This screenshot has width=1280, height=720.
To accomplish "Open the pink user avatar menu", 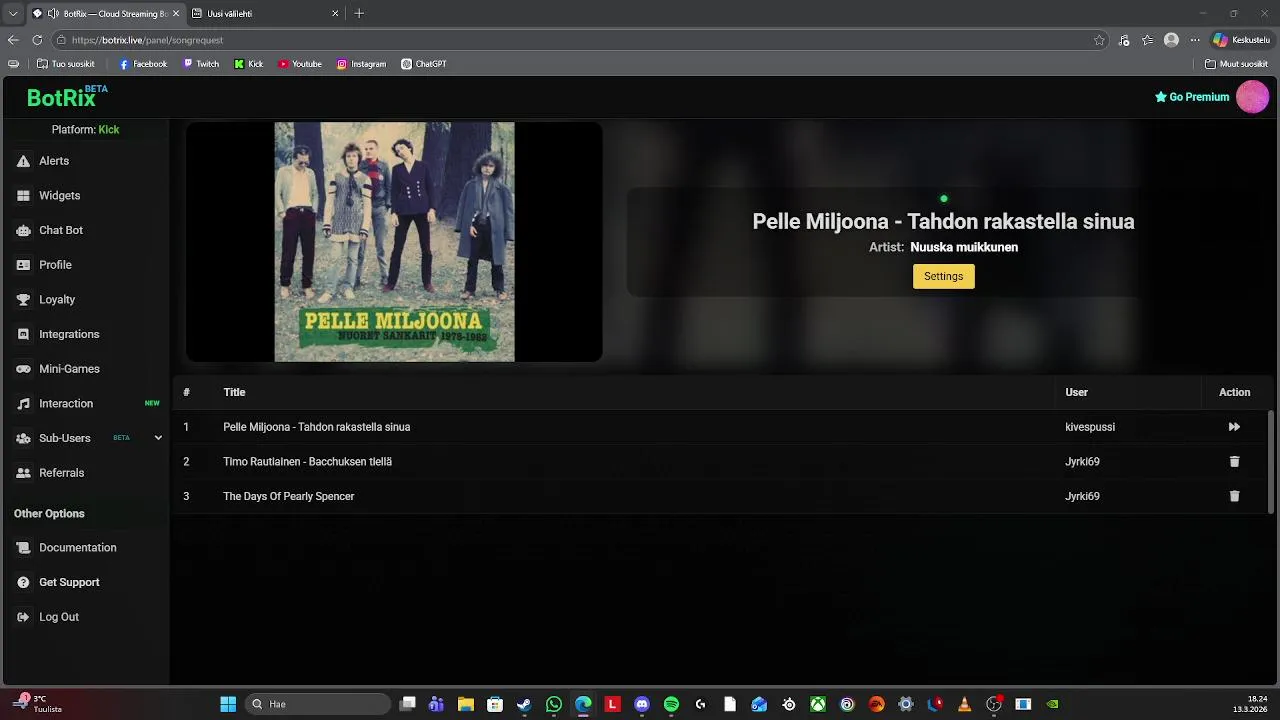I will tap(1252, 97).
